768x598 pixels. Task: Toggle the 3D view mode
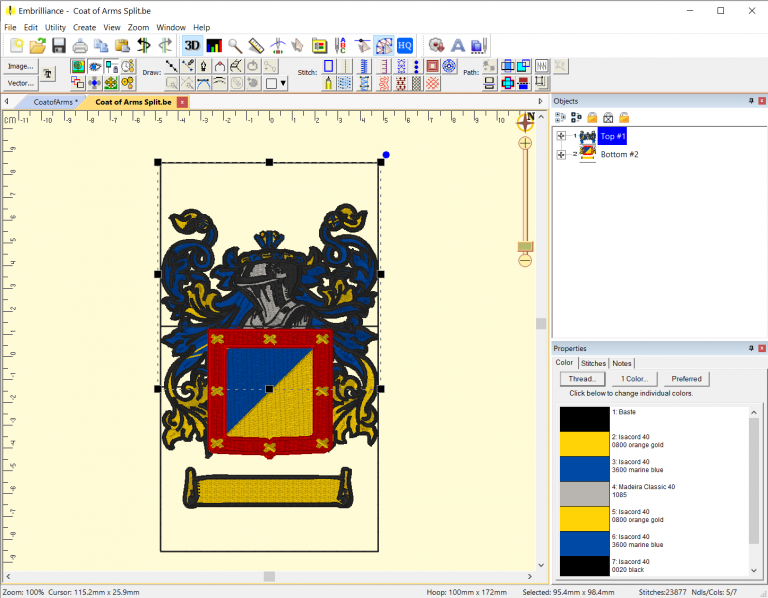tap(192, 45)
